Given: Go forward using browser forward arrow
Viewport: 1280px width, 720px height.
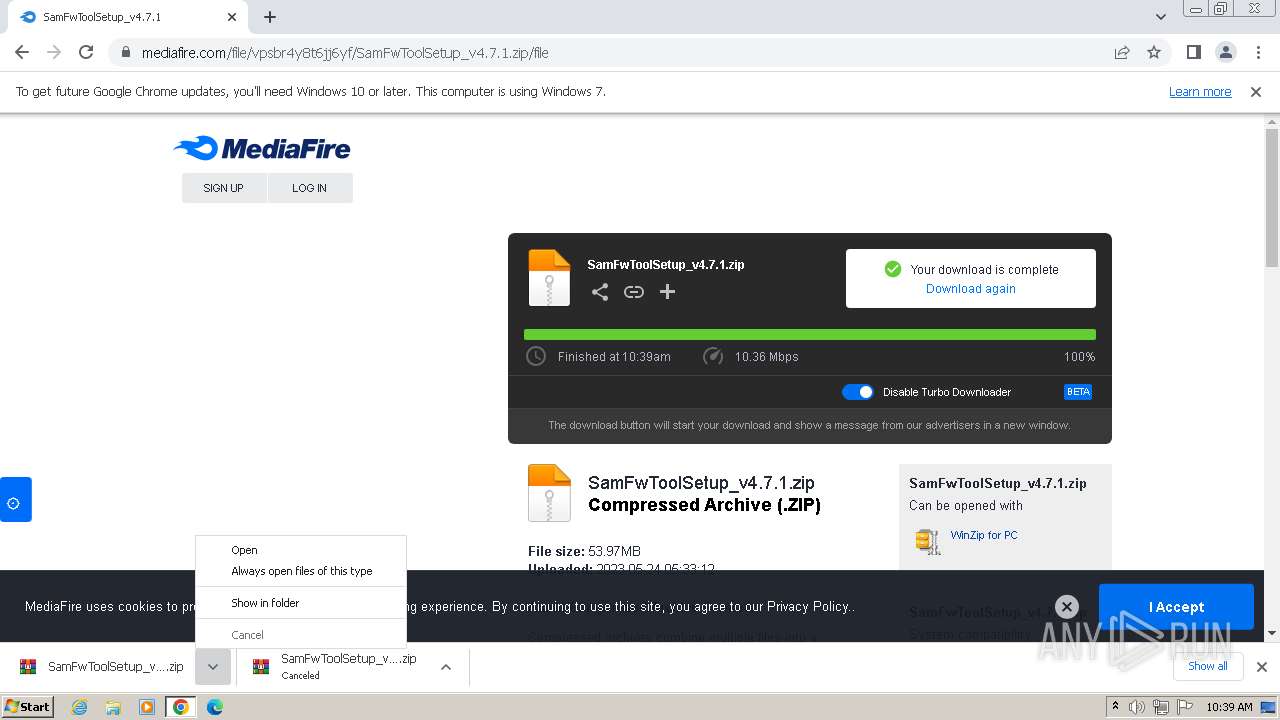Looking at the screenshot, I should click(54, 53).
